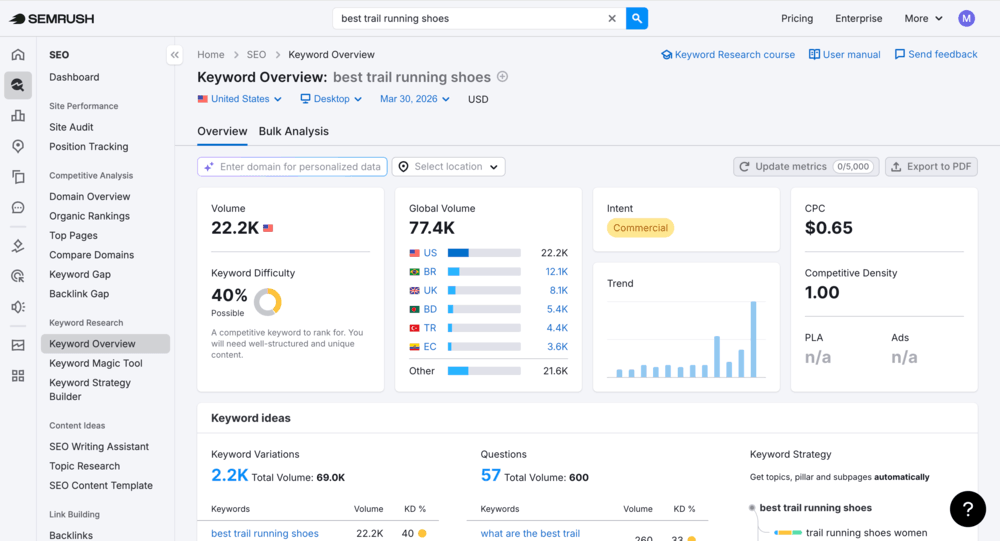The height and width of the screenshot is (541, 1000).
Task: Click the blue search magnifier button
Action: 636,19
